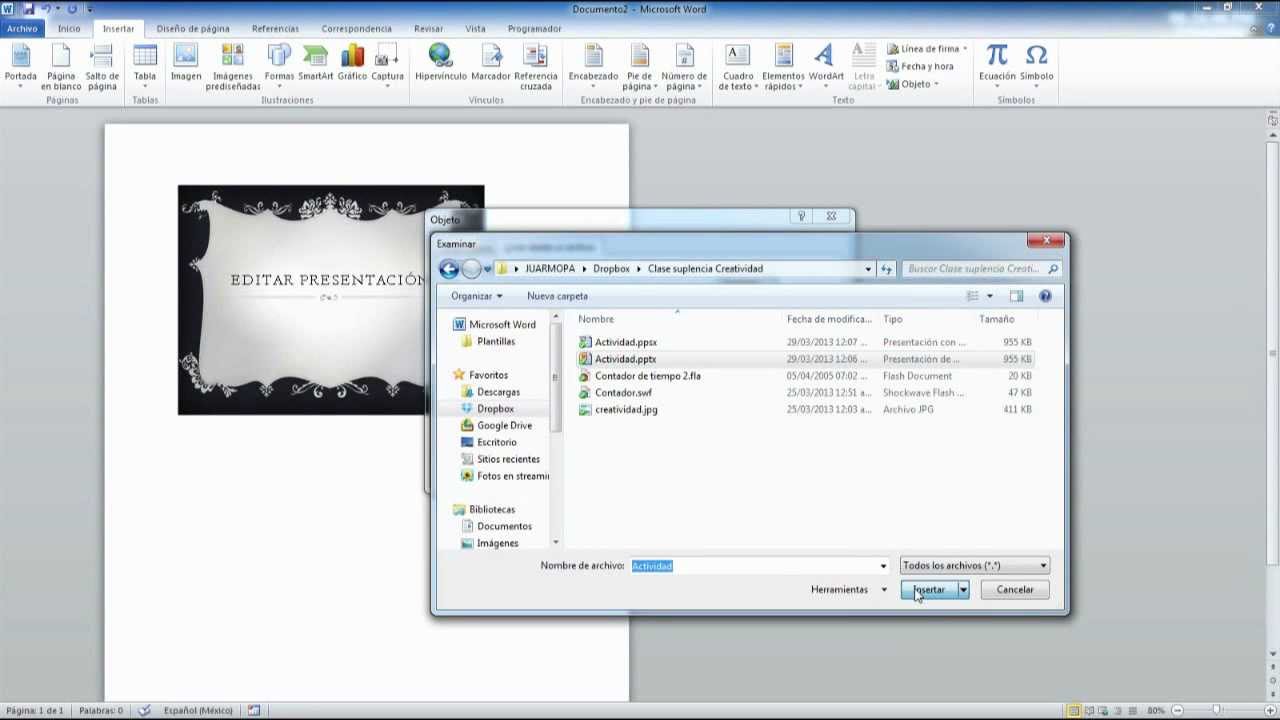This screenshot has width=1280, height=720.
Task: Expand the Herramientas menu
Action: [x=848, y=590]
